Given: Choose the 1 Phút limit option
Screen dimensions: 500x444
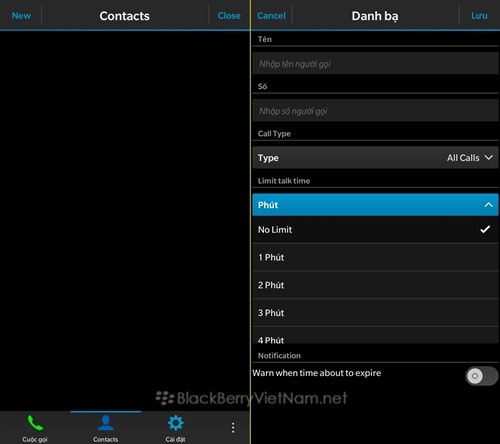Looking at the screenshot, I should [375, 257].
